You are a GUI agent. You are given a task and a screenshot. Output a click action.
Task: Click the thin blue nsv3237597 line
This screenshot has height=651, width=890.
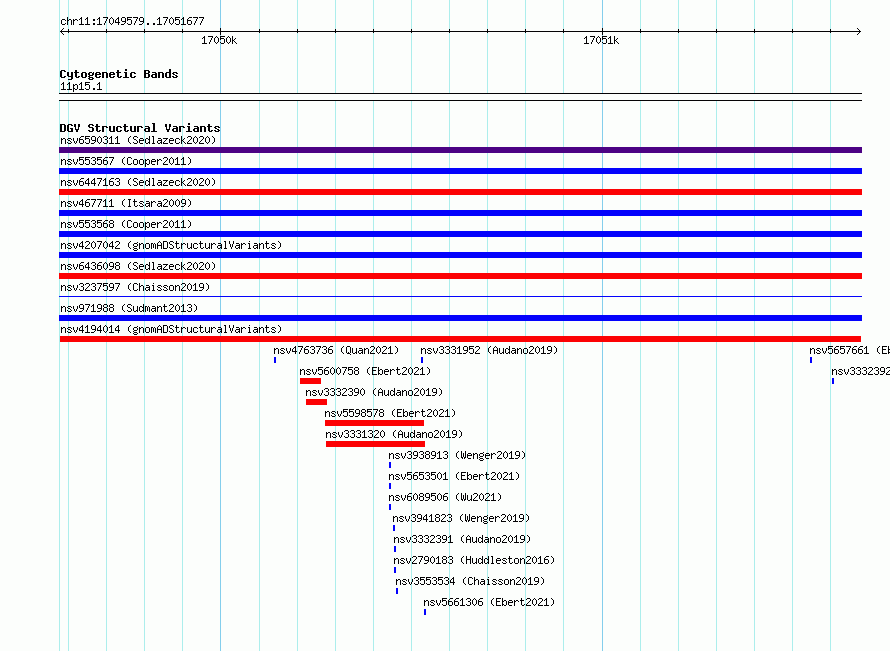(x=460, y=296)
